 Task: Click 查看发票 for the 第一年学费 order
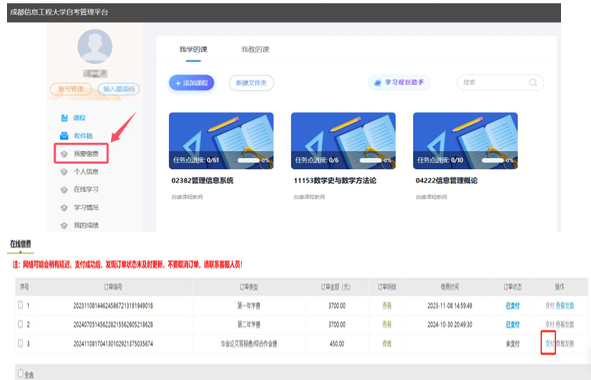(565, 306)
